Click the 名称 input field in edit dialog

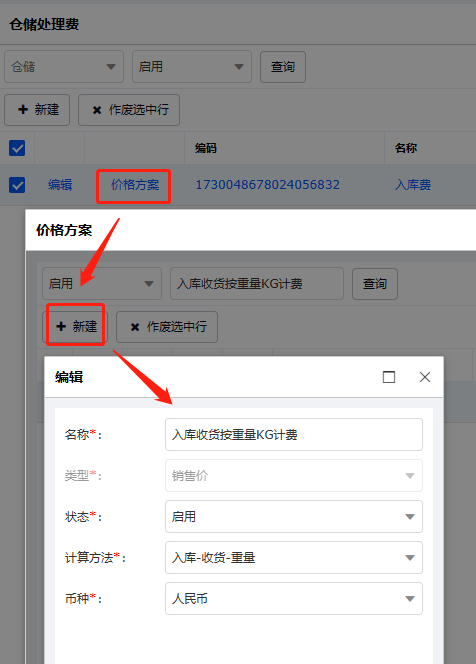(294, 434)
